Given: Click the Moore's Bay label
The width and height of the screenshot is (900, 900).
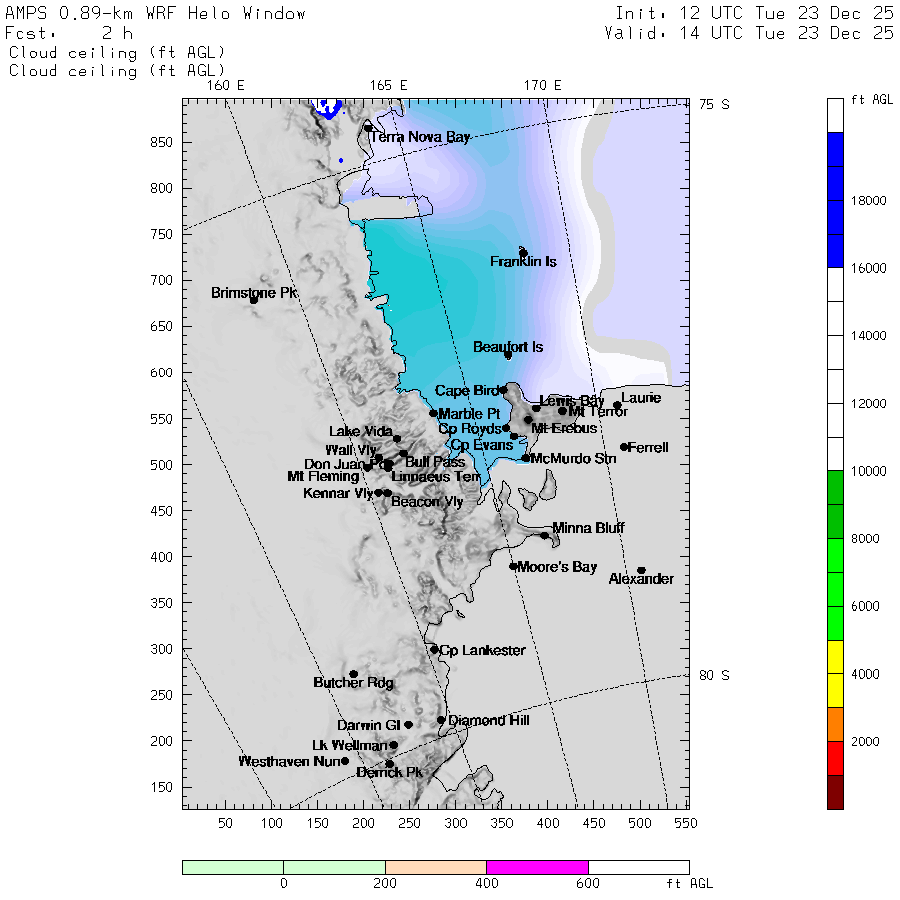Looking at the screenshot, I should [x=557, y=567].
